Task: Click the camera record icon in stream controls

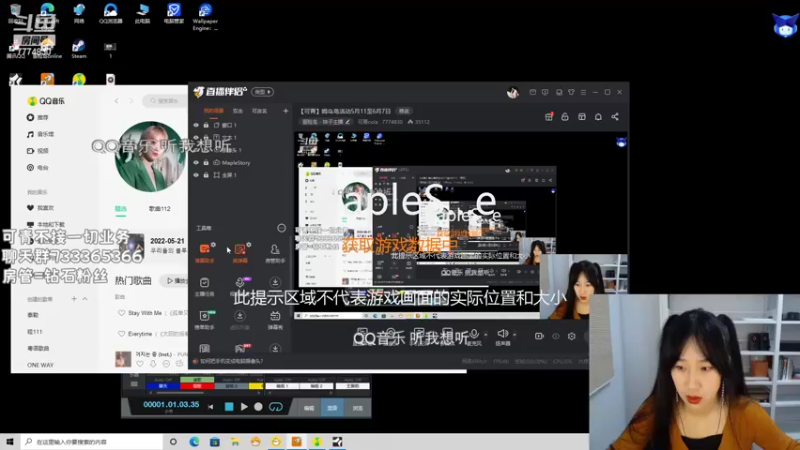Action: tap(539, 336)
